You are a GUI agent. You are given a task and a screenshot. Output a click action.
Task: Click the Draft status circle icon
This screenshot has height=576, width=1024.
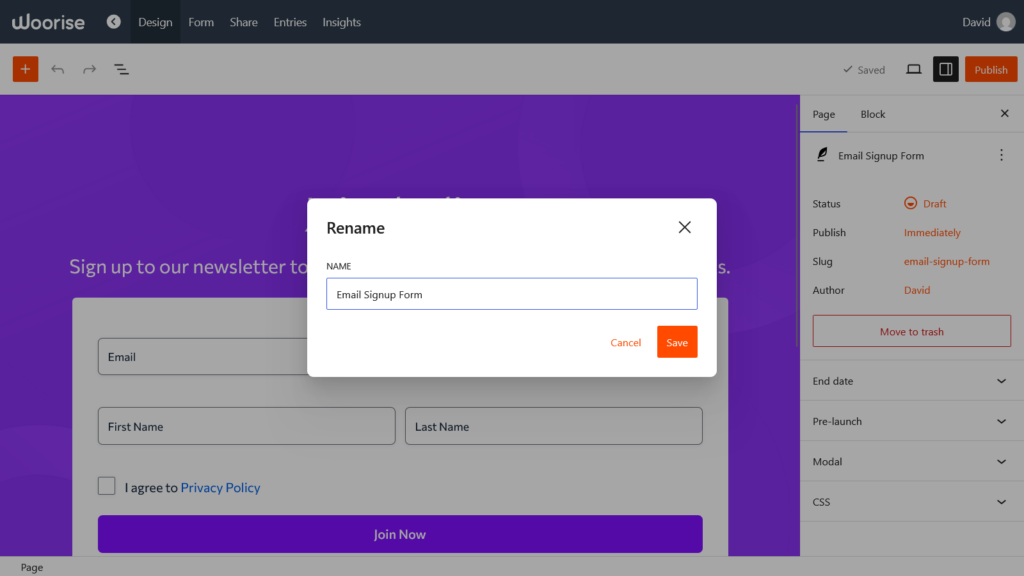pos(910,203)
